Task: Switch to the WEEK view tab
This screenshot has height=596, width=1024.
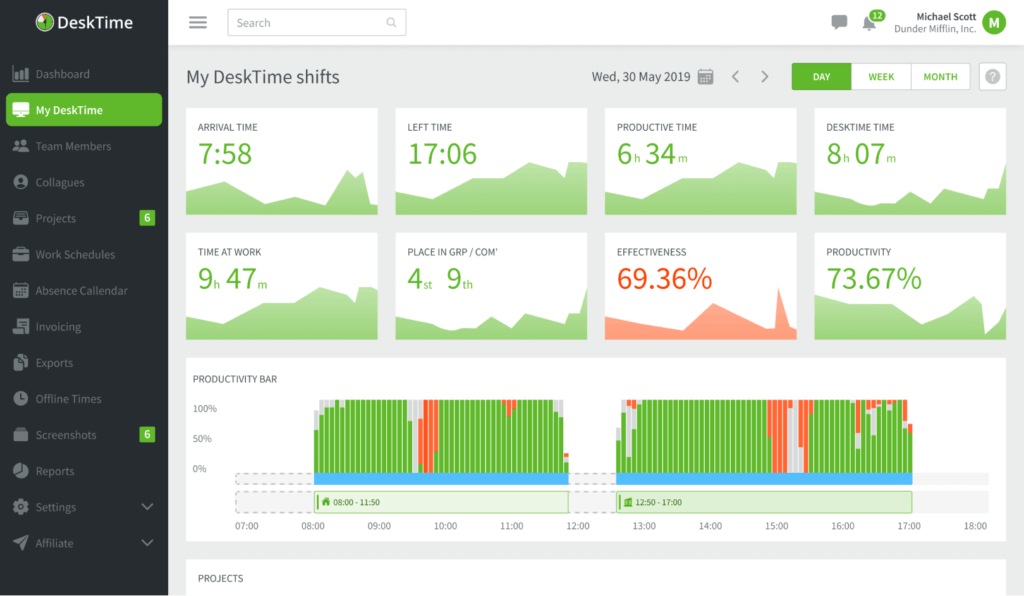Action: pos(880,76)
